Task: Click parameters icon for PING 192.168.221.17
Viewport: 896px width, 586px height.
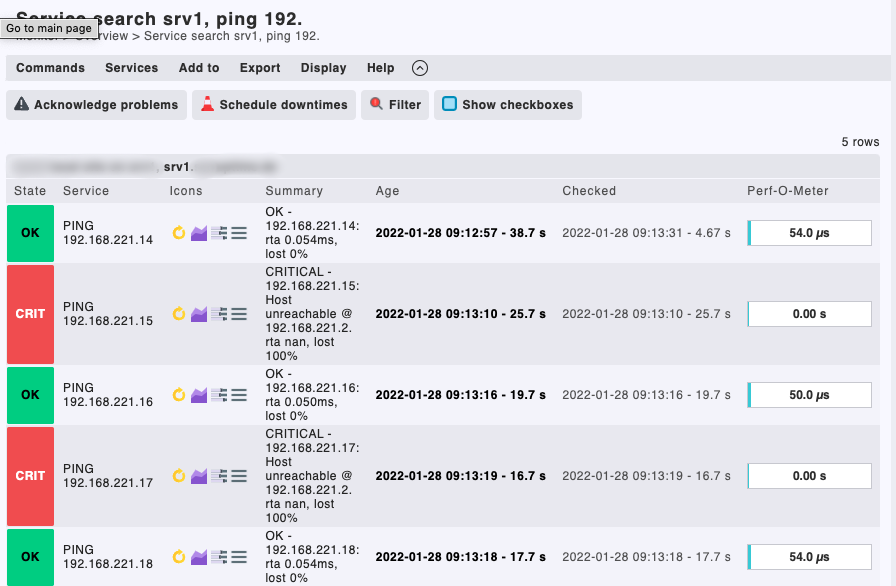Action: 219,476
